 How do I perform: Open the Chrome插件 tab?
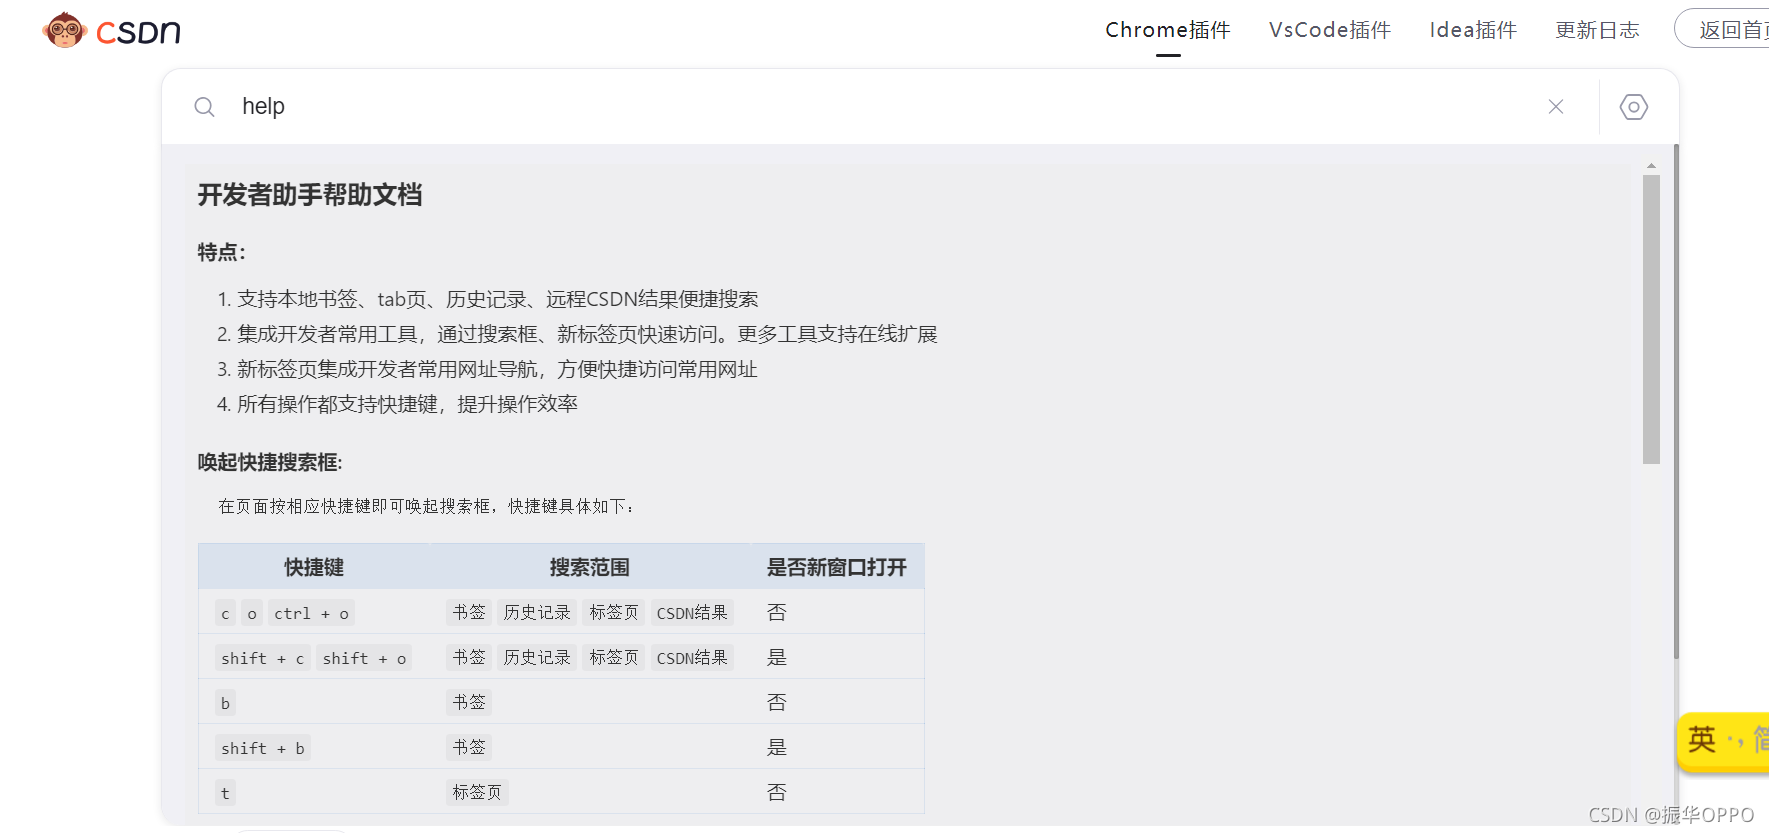click(1168, 30)
